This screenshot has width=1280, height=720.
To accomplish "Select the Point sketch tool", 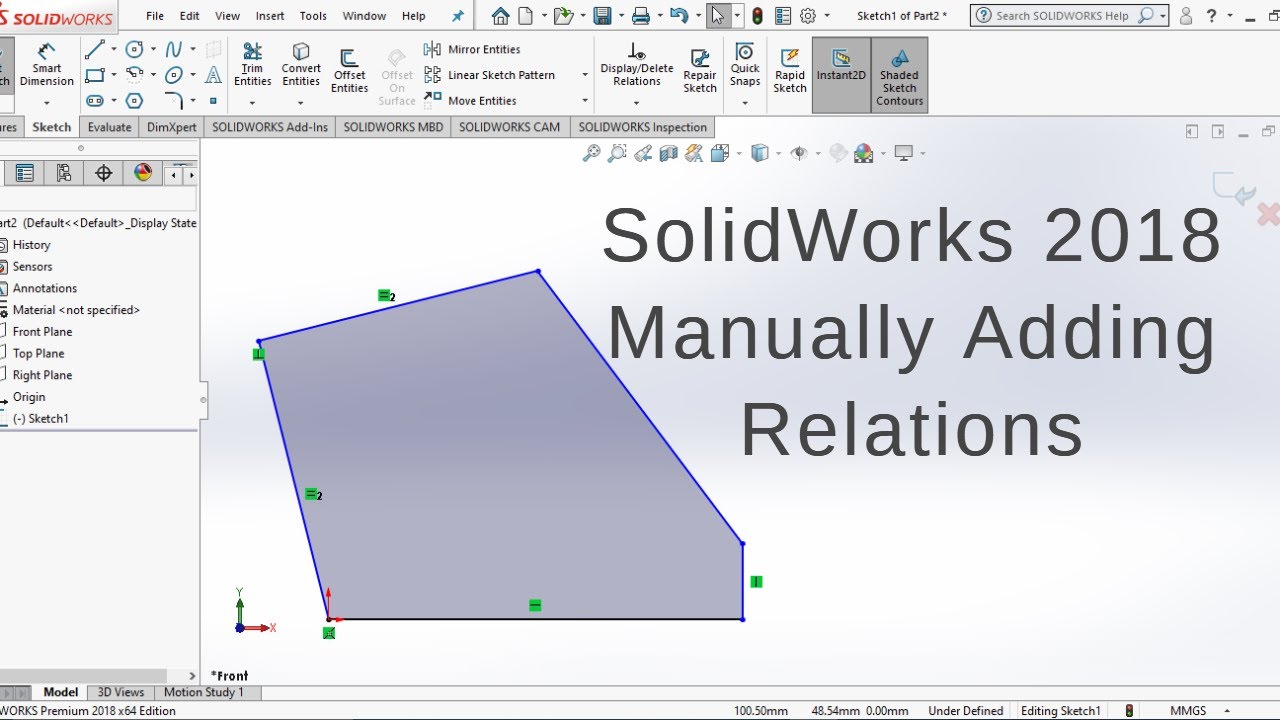I will (x=213, y=101).
